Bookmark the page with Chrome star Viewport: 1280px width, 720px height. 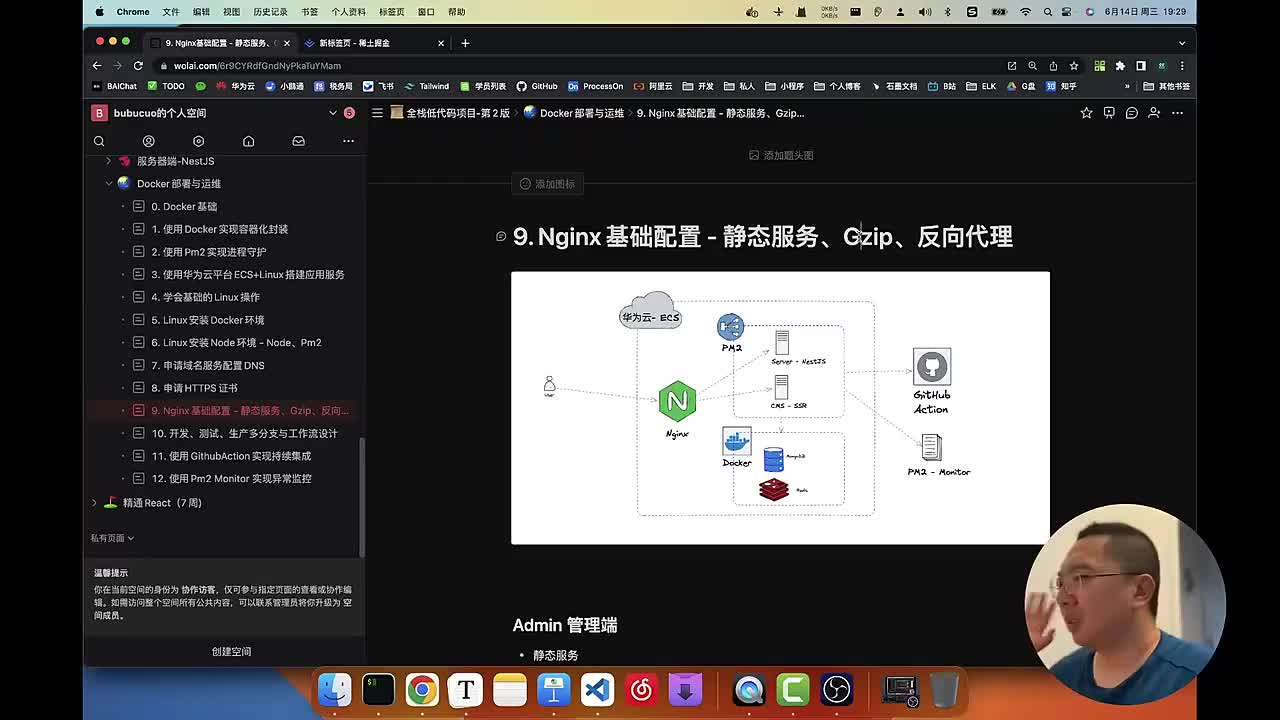pos(1074,66)
